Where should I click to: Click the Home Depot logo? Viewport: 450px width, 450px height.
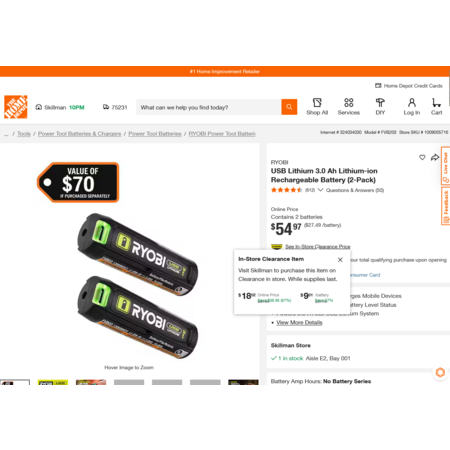(x=16, y=107)
